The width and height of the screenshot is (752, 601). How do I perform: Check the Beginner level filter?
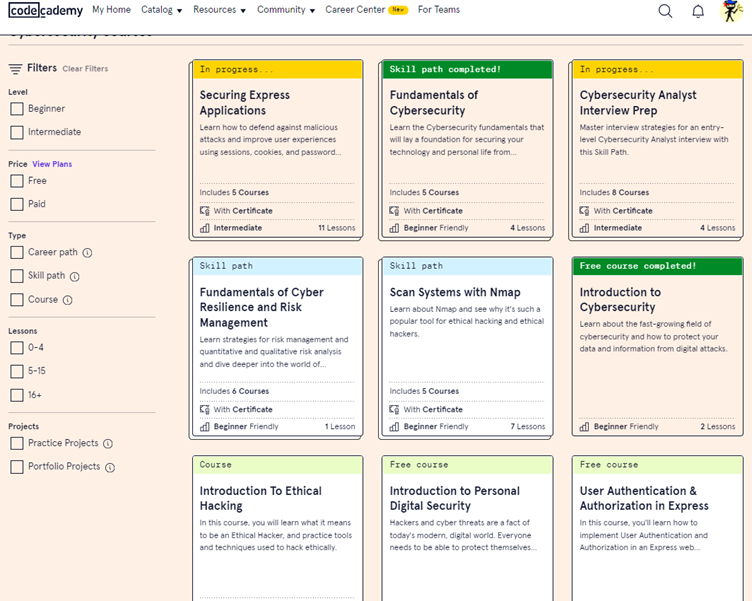coord(17,109)
